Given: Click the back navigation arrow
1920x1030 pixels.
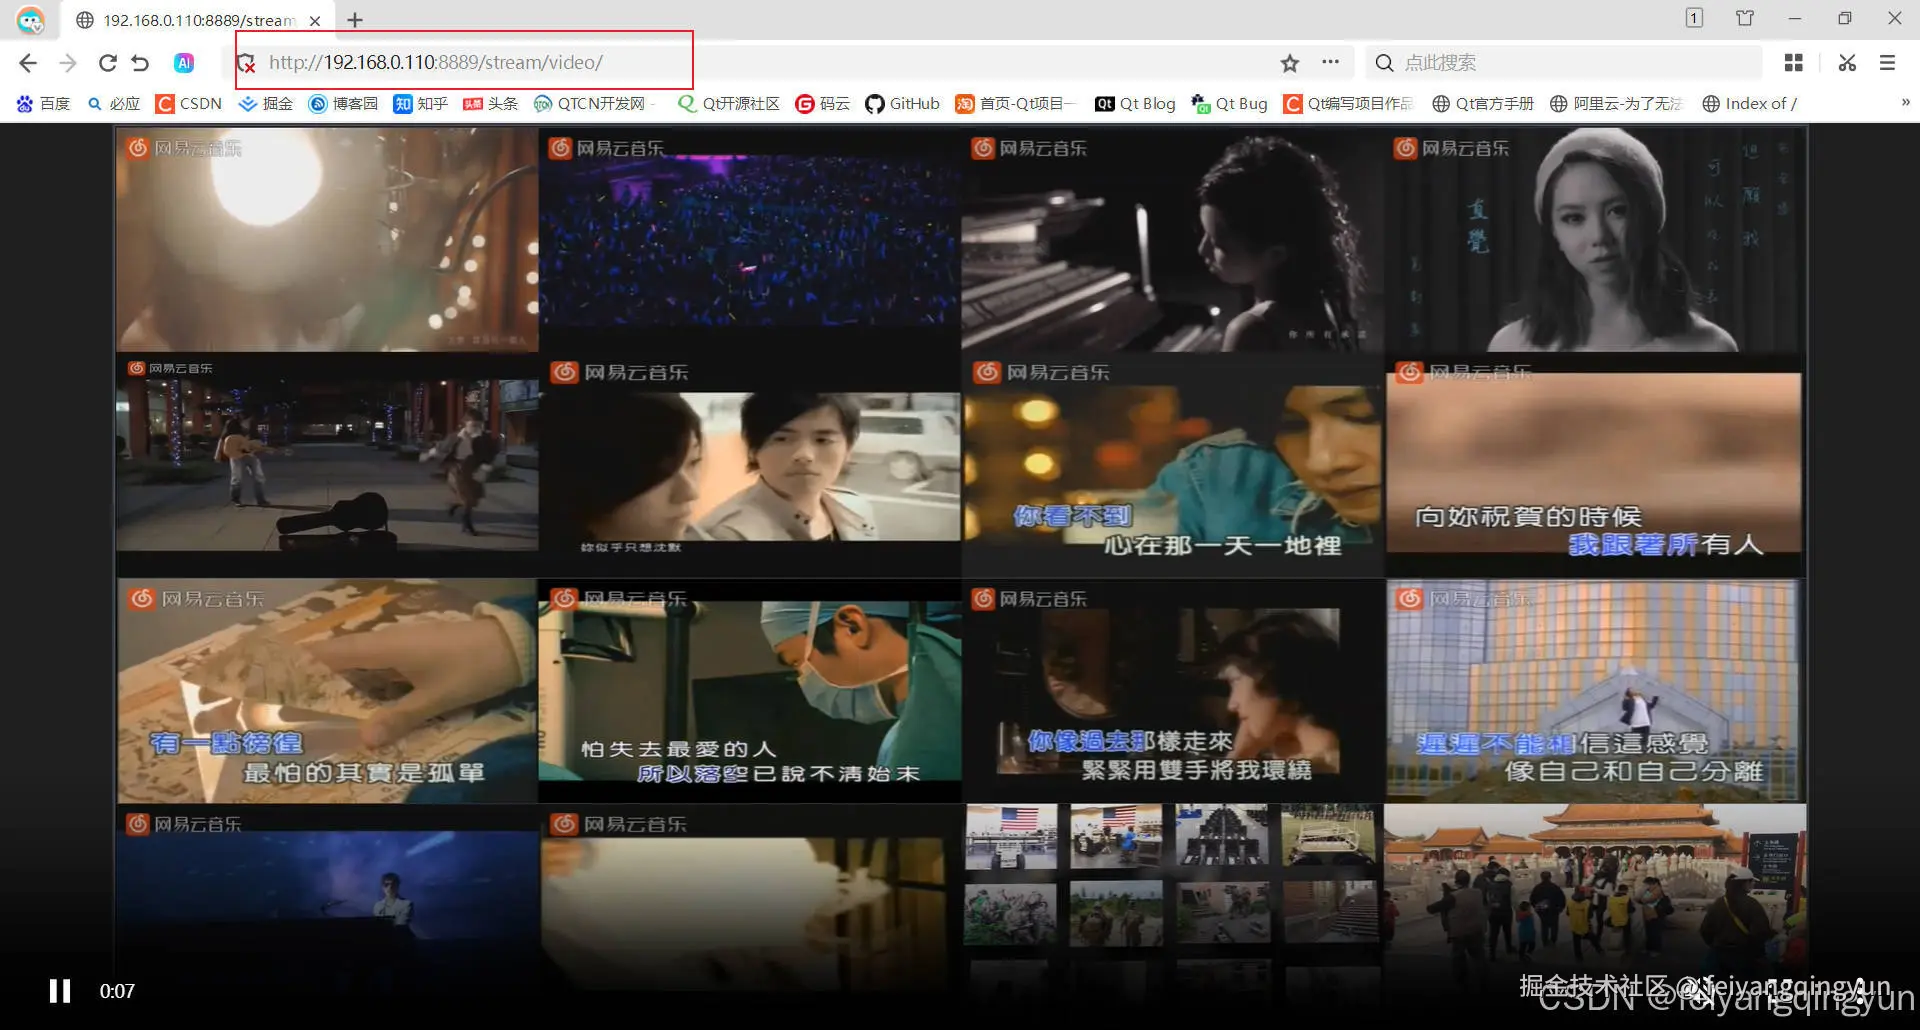Looking at the screenshot, I should tap(27, 62).
